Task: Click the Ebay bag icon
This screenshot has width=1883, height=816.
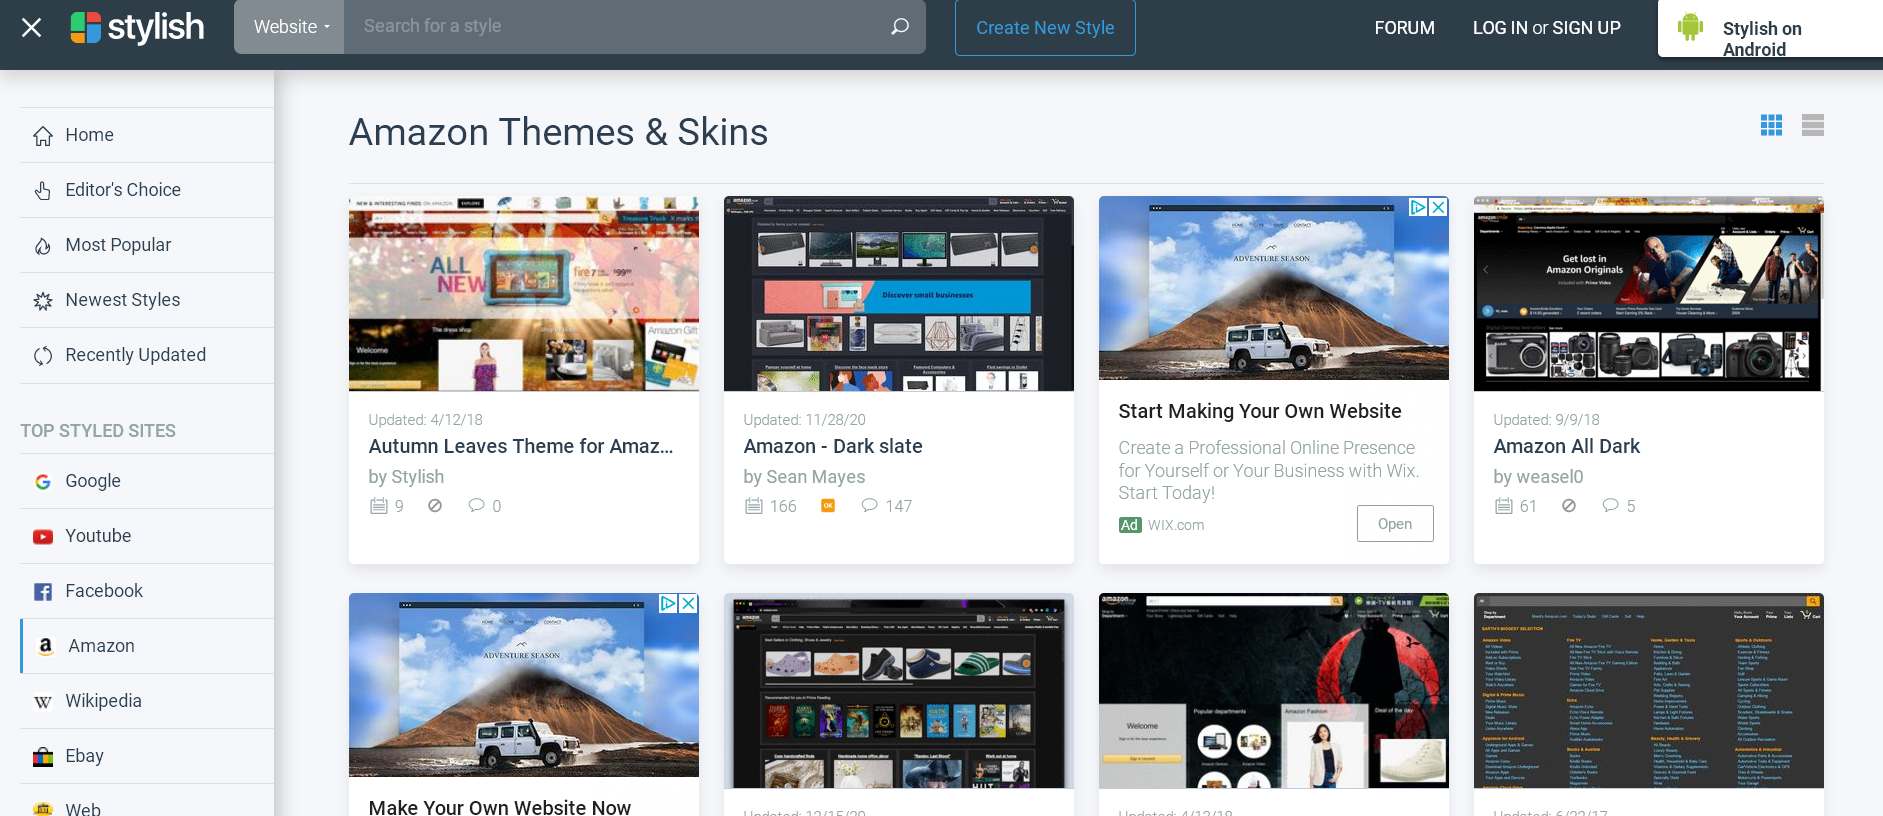Action: pos(43,757)
